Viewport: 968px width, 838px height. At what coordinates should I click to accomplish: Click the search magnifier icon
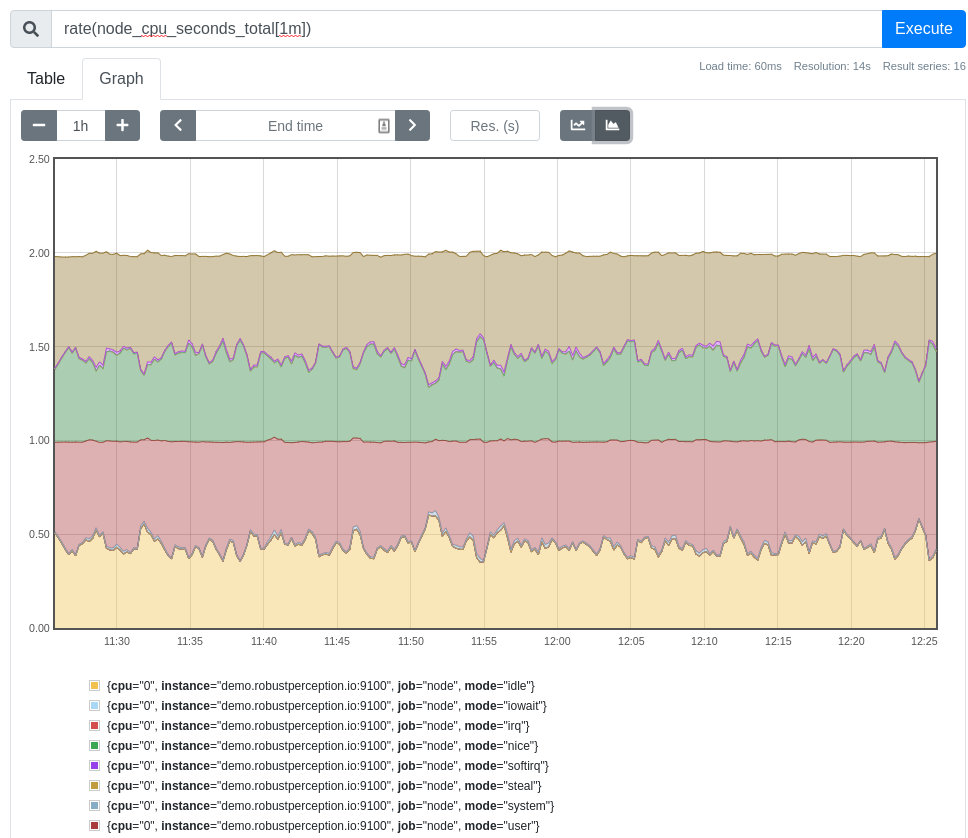click(31, 29)
